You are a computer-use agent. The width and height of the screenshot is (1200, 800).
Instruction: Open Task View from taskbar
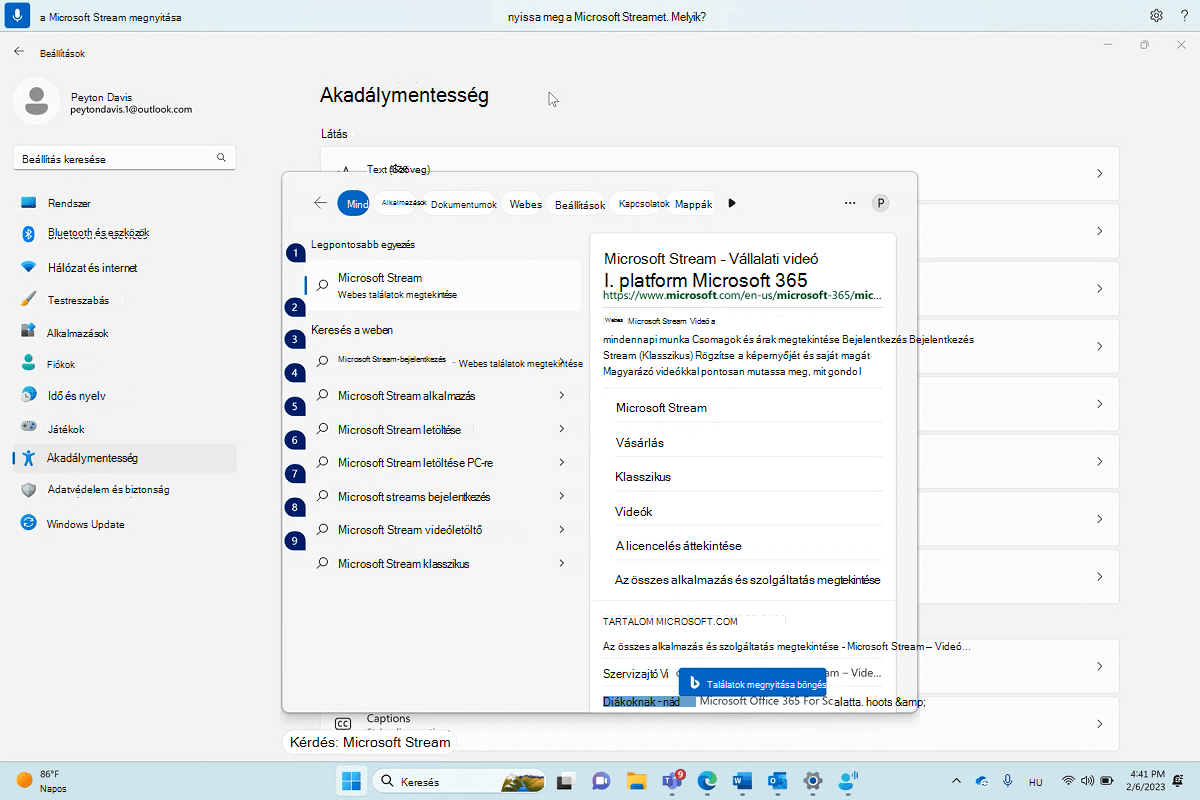(566, 781)
